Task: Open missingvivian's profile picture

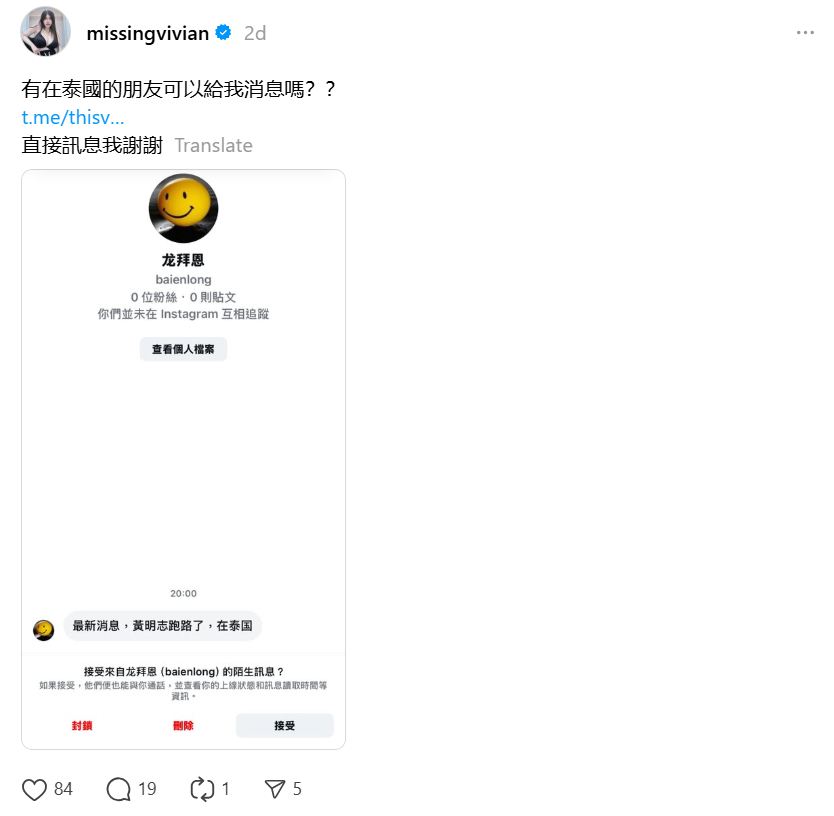Action: coord(45,31)
